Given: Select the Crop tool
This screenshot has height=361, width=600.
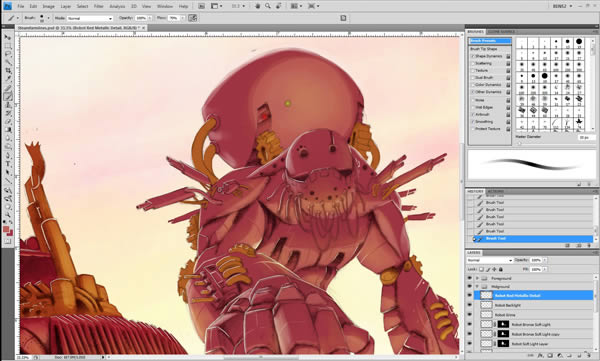Looking at the screenshot, I should click(x=8, y=71).
